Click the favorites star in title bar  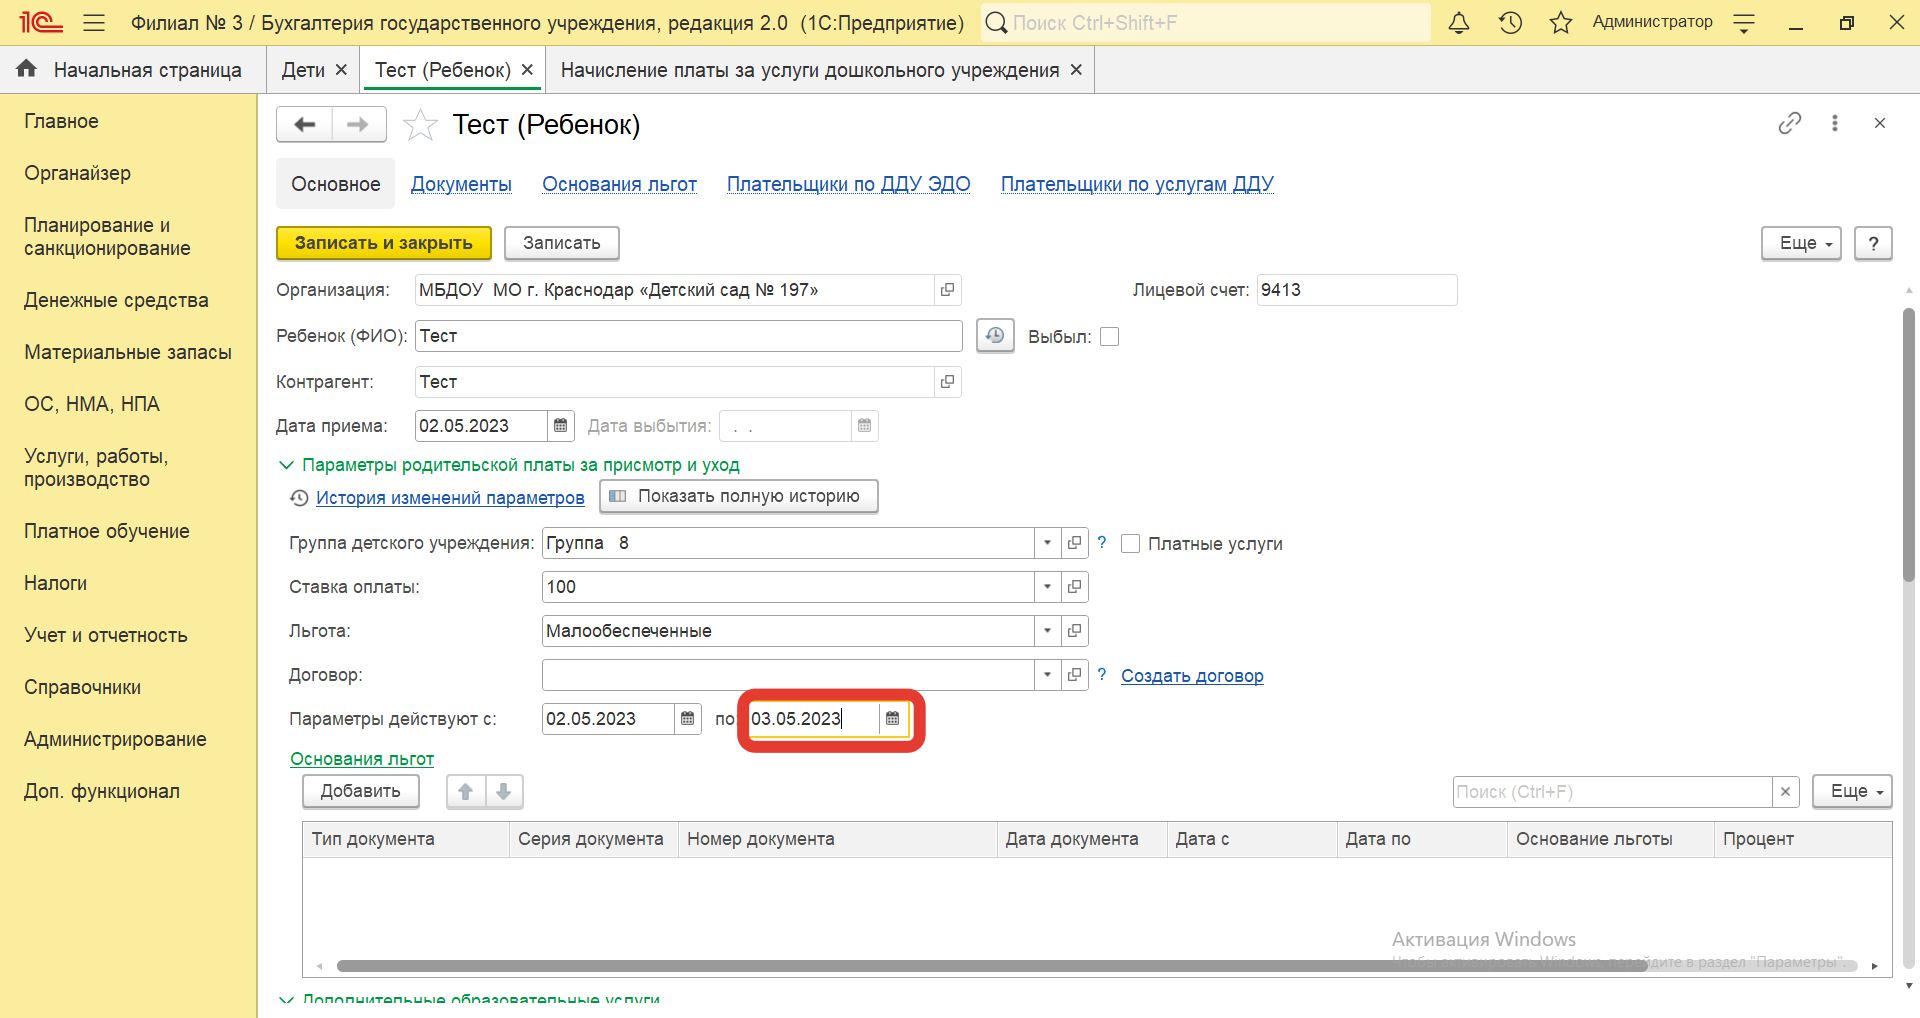(1560, 23)
